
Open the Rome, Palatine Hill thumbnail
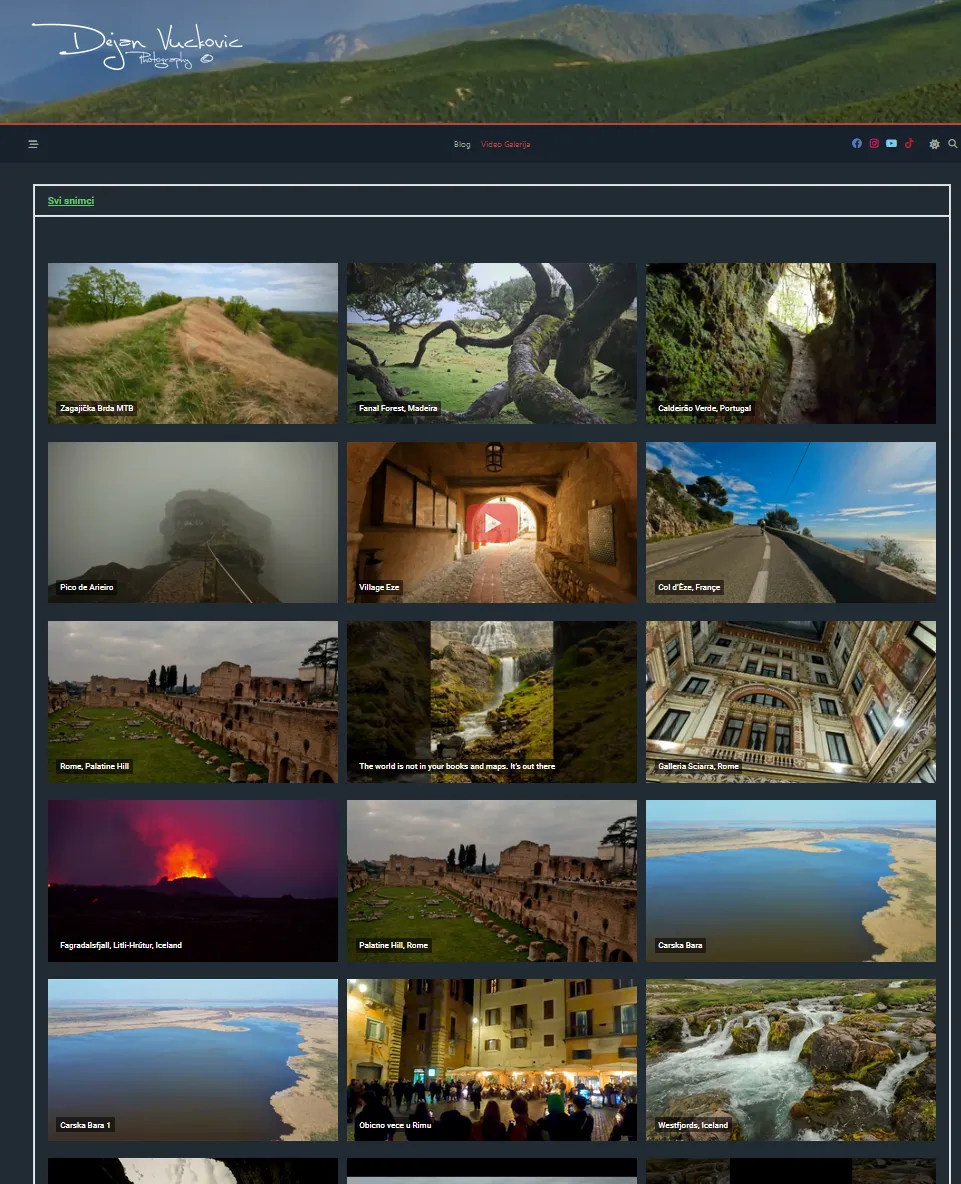[x=193, y=701]
